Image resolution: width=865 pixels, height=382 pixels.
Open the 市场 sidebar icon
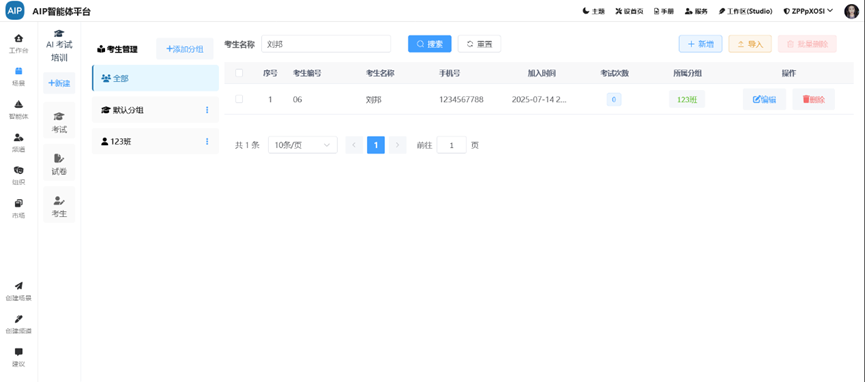19,203
